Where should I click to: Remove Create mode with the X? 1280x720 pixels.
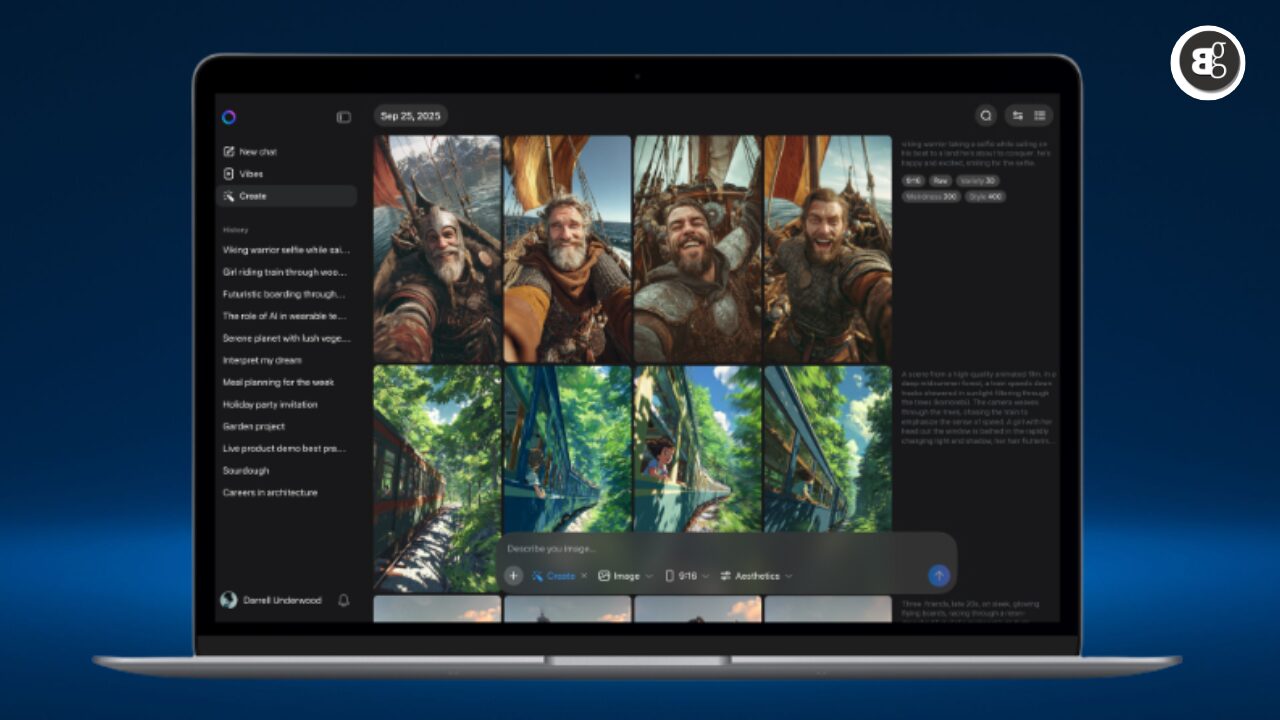click(584, 576)
